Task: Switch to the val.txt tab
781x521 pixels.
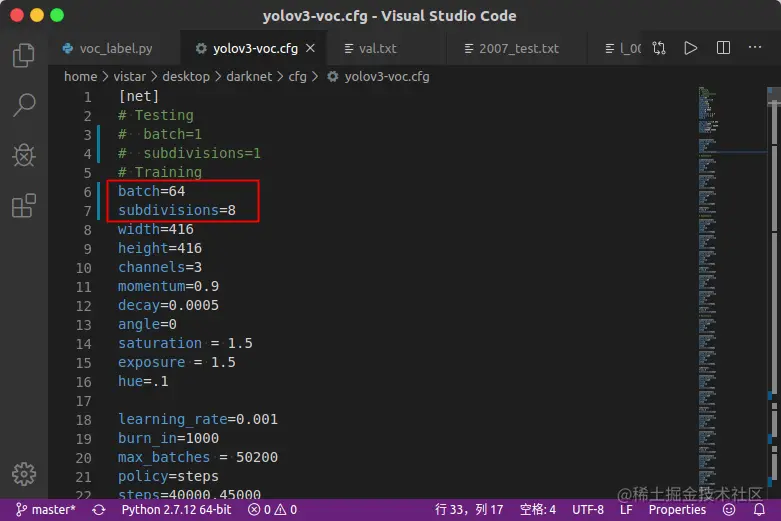Action: (371, 48)
